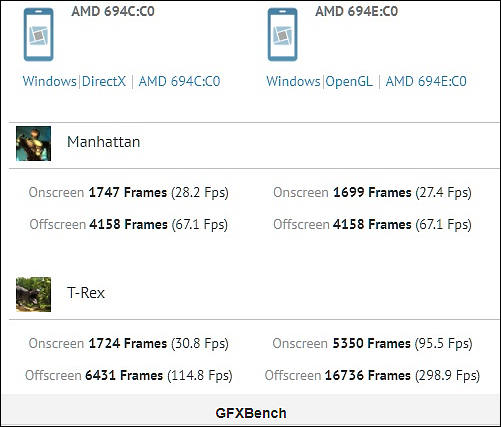
Task: Open the Manhattan benchmark thumbnail
Action: click(x=33, y=143)
